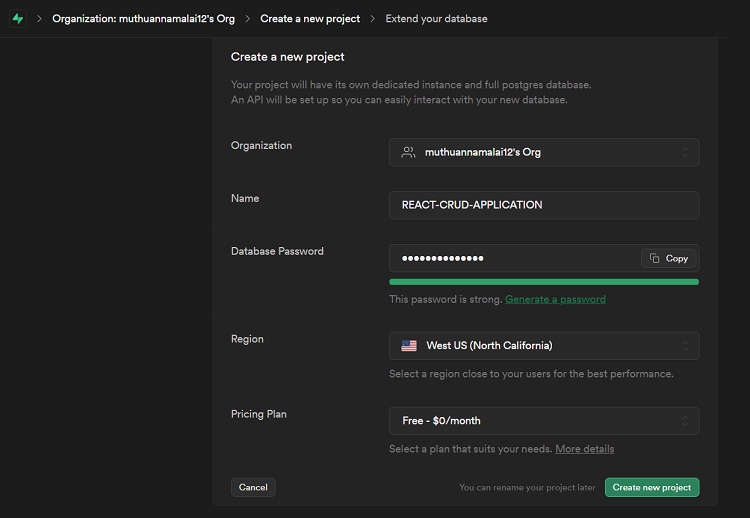Click the 'Select a region close to your users' hint
The image size is (750, 518).
[x=531, y=374]
